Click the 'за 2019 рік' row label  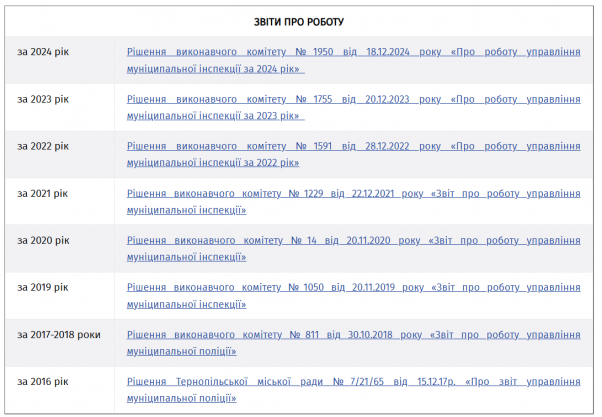click(x=44, y=287)
